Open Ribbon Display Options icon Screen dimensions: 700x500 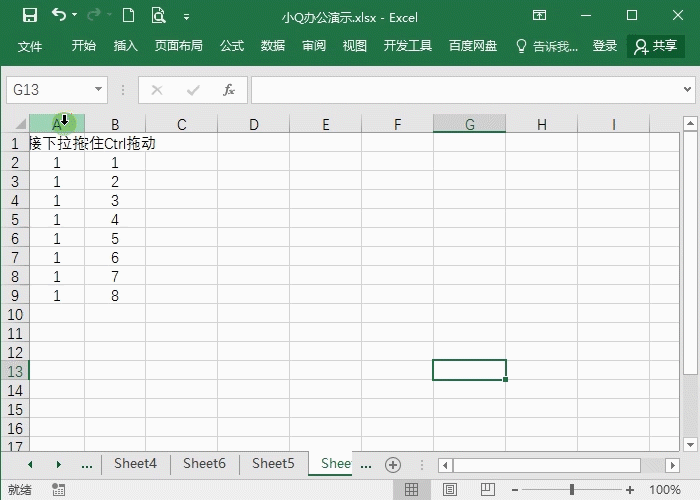pos(539,16)
